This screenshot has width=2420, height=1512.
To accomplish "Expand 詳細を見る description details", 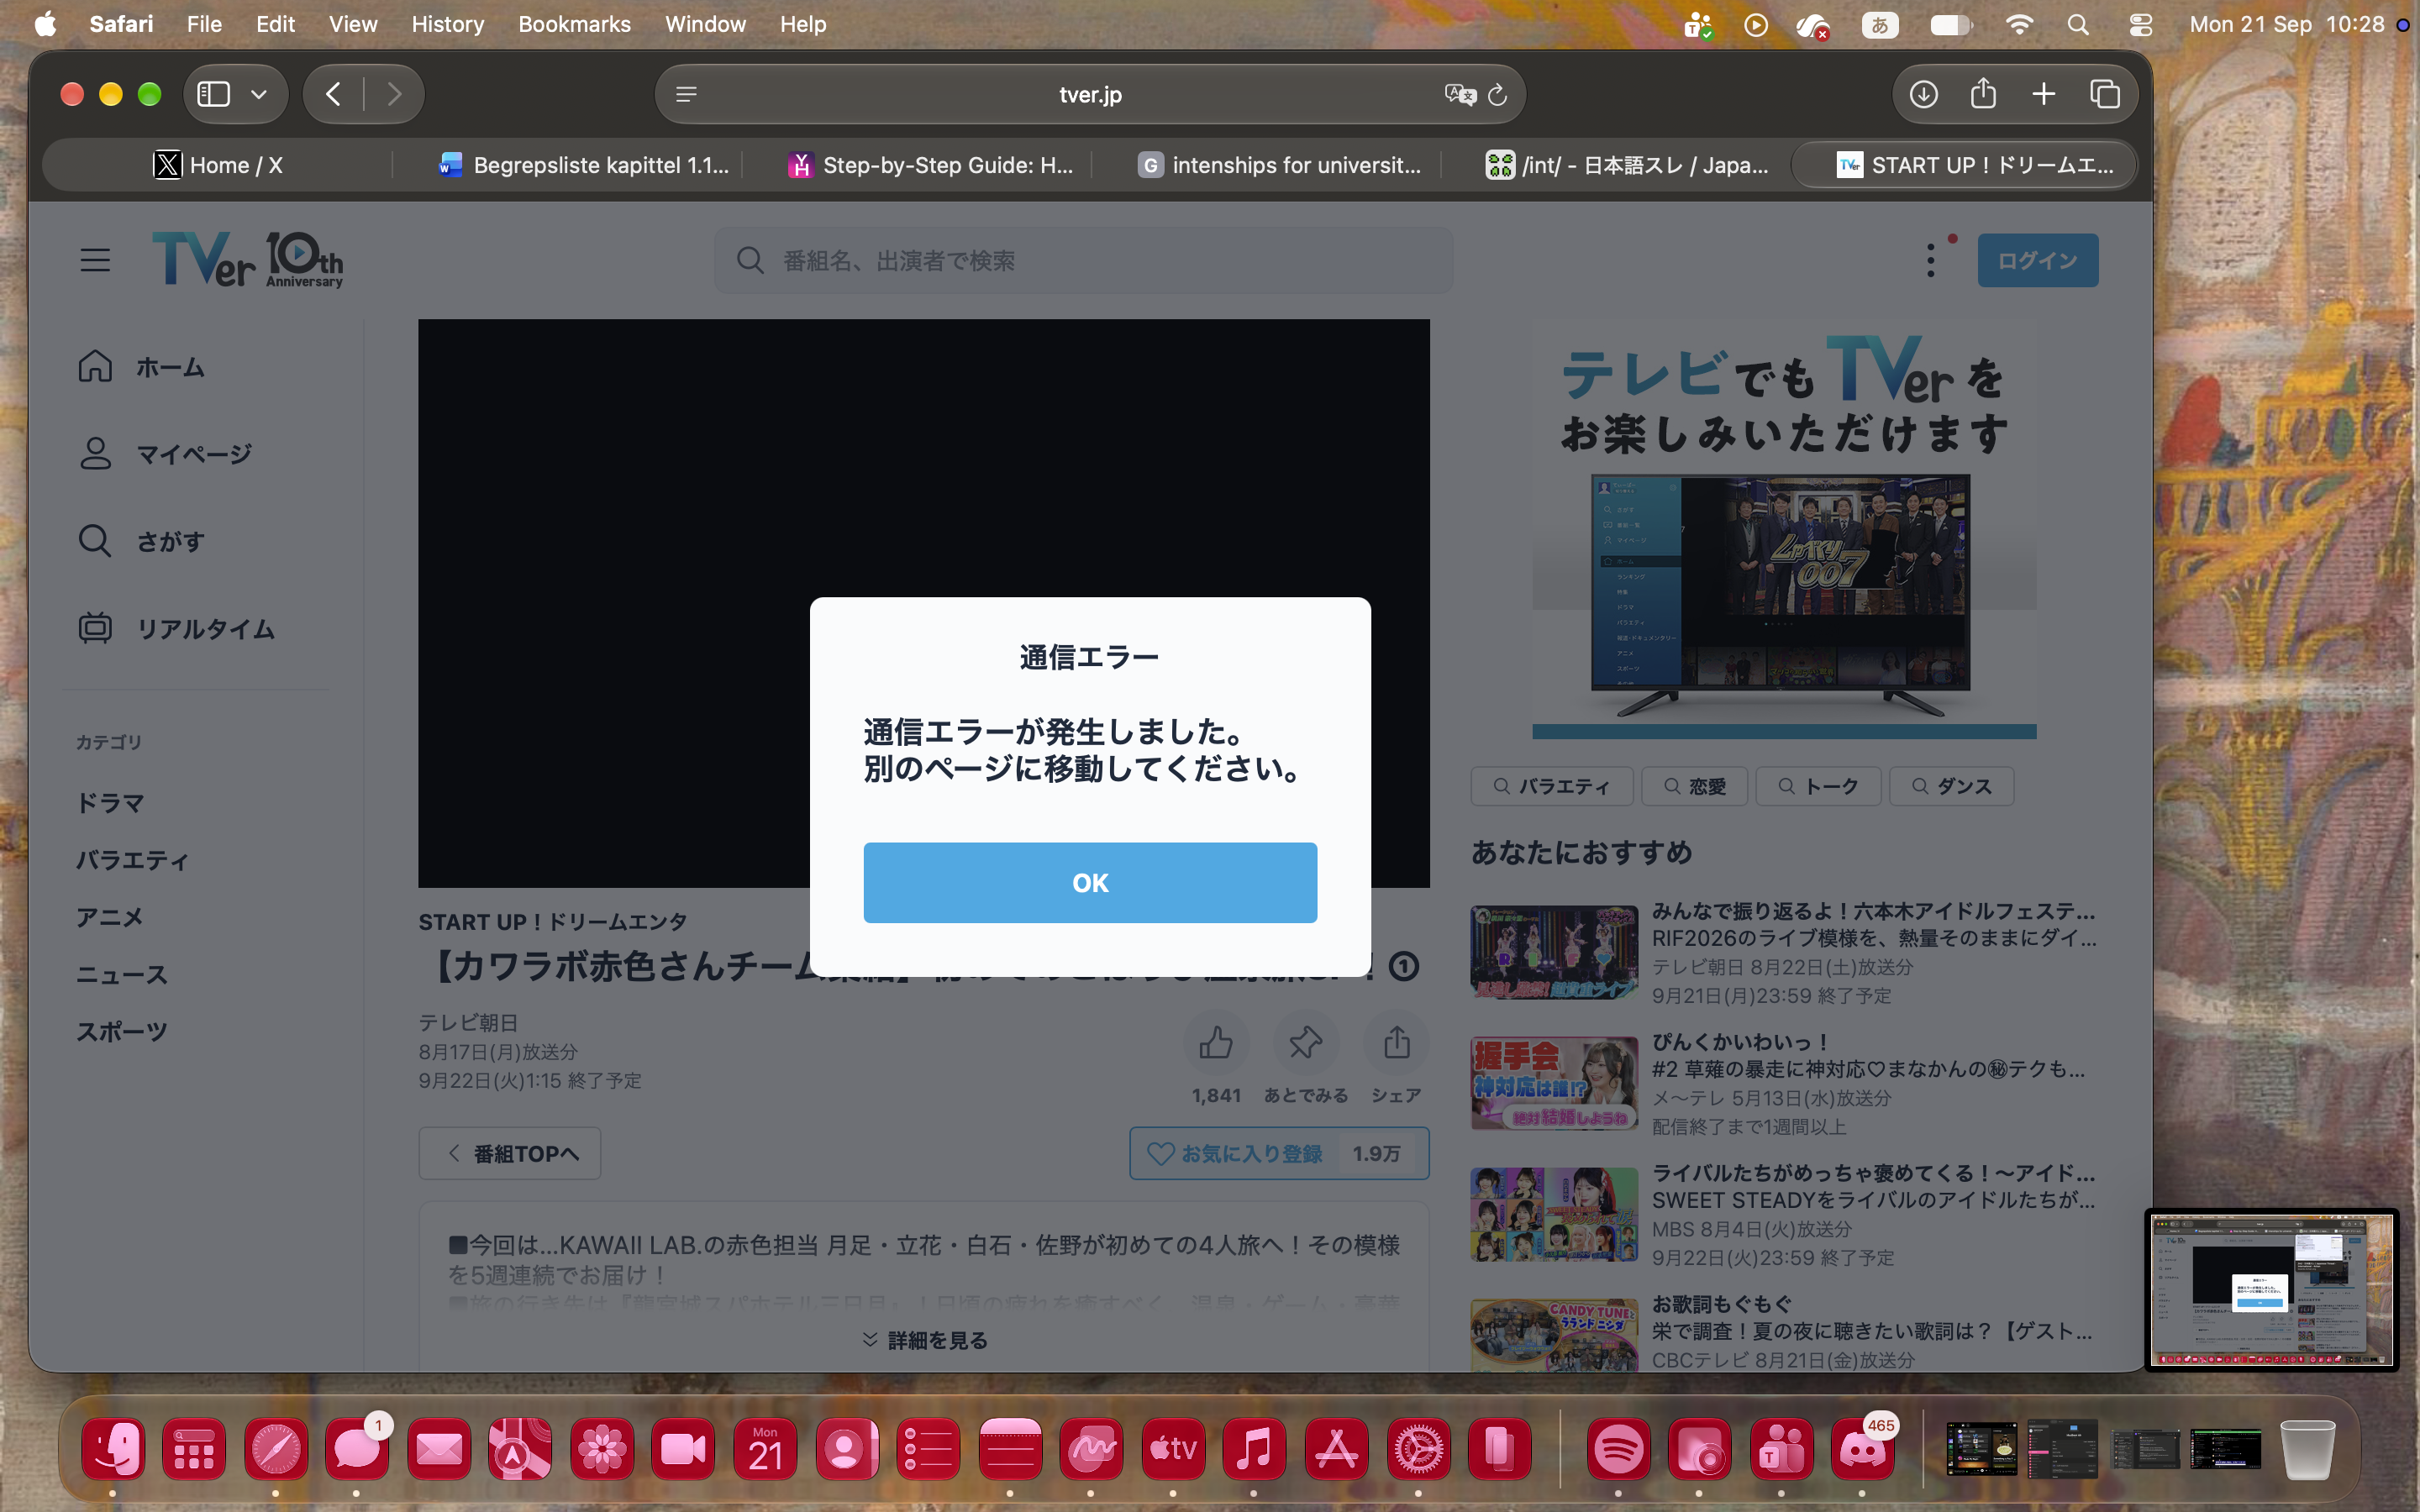I will click(x=924, y=1340).
